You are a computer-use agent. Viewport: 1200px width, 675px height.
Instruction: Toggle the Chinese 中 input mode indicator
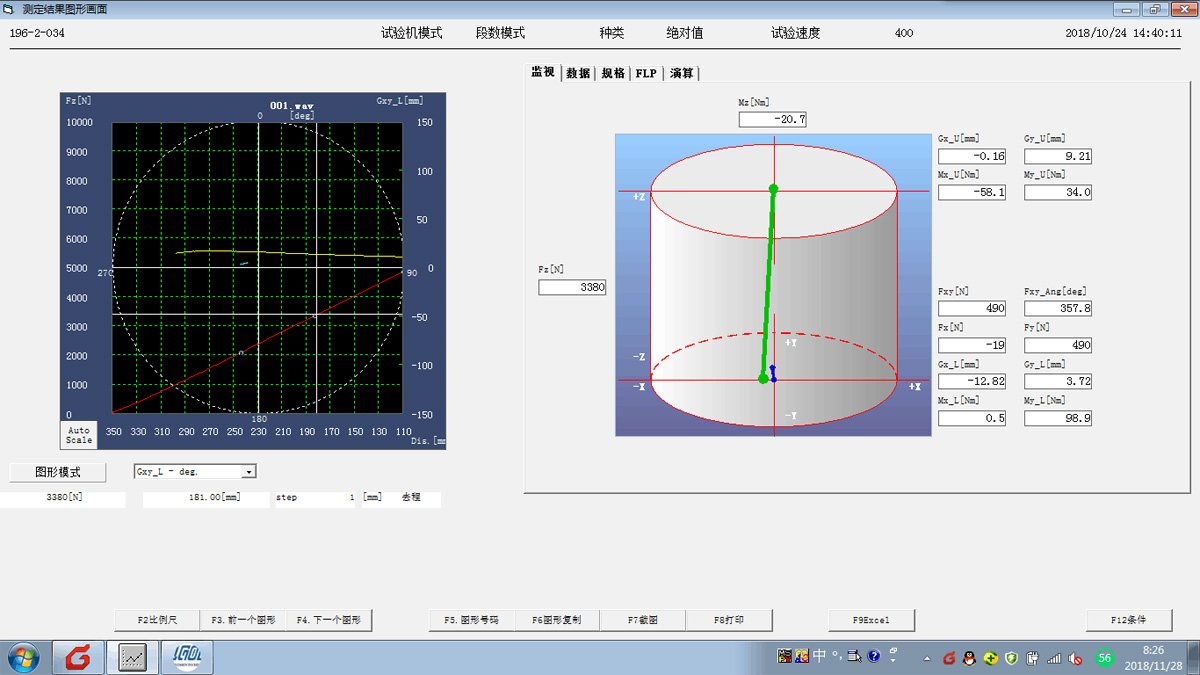(x=819, y=656)
